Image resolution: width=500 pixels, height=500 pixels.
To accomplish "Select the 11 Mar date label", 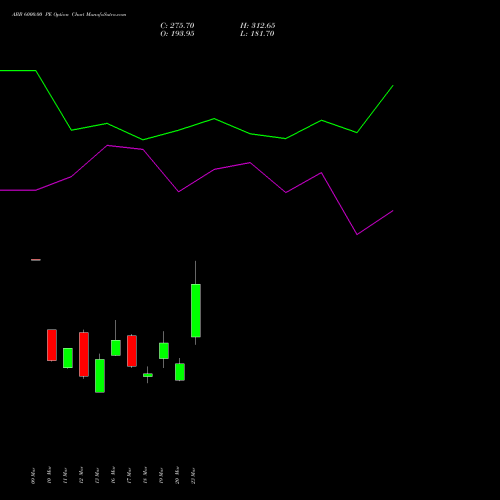I will [65, 475].
